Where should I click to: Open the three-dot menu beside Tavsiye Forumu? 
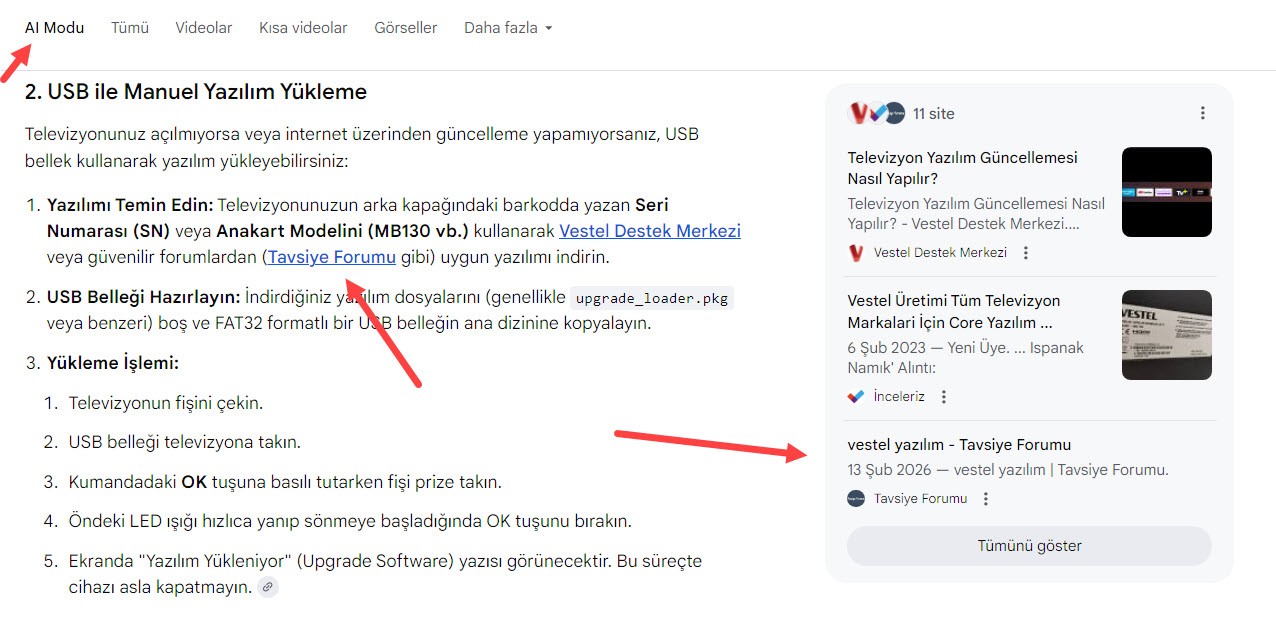(985, 498)
